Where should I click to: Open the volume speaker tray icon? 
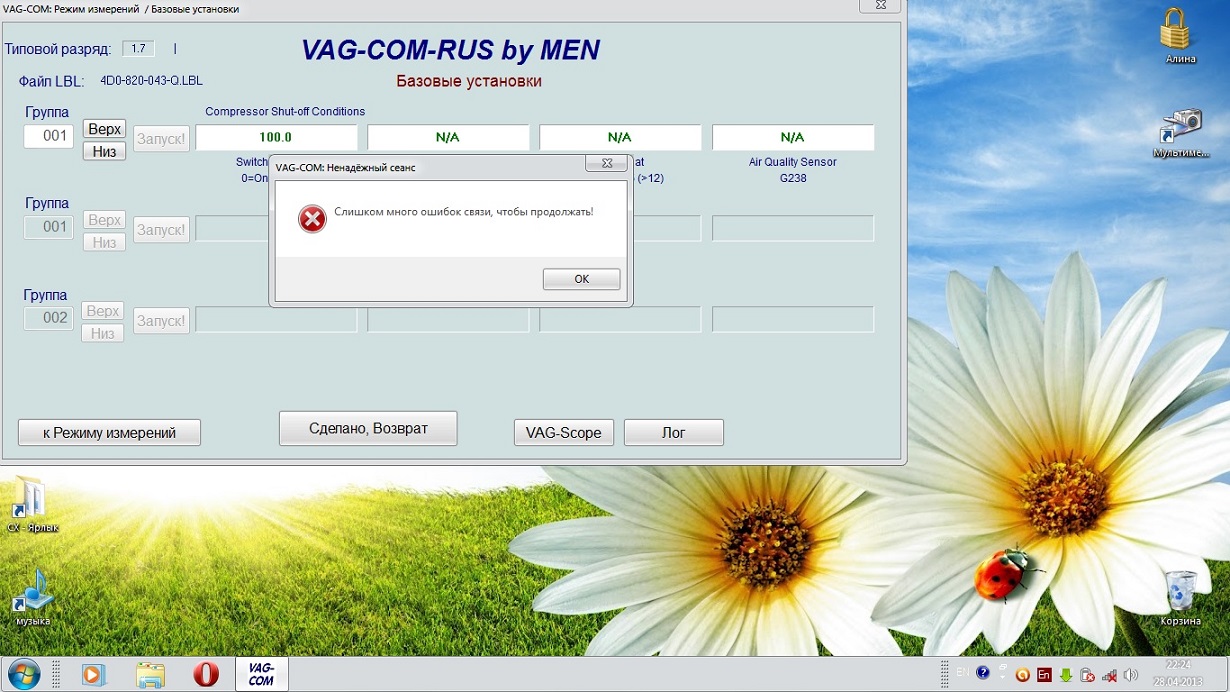[x=1131, y=674]
